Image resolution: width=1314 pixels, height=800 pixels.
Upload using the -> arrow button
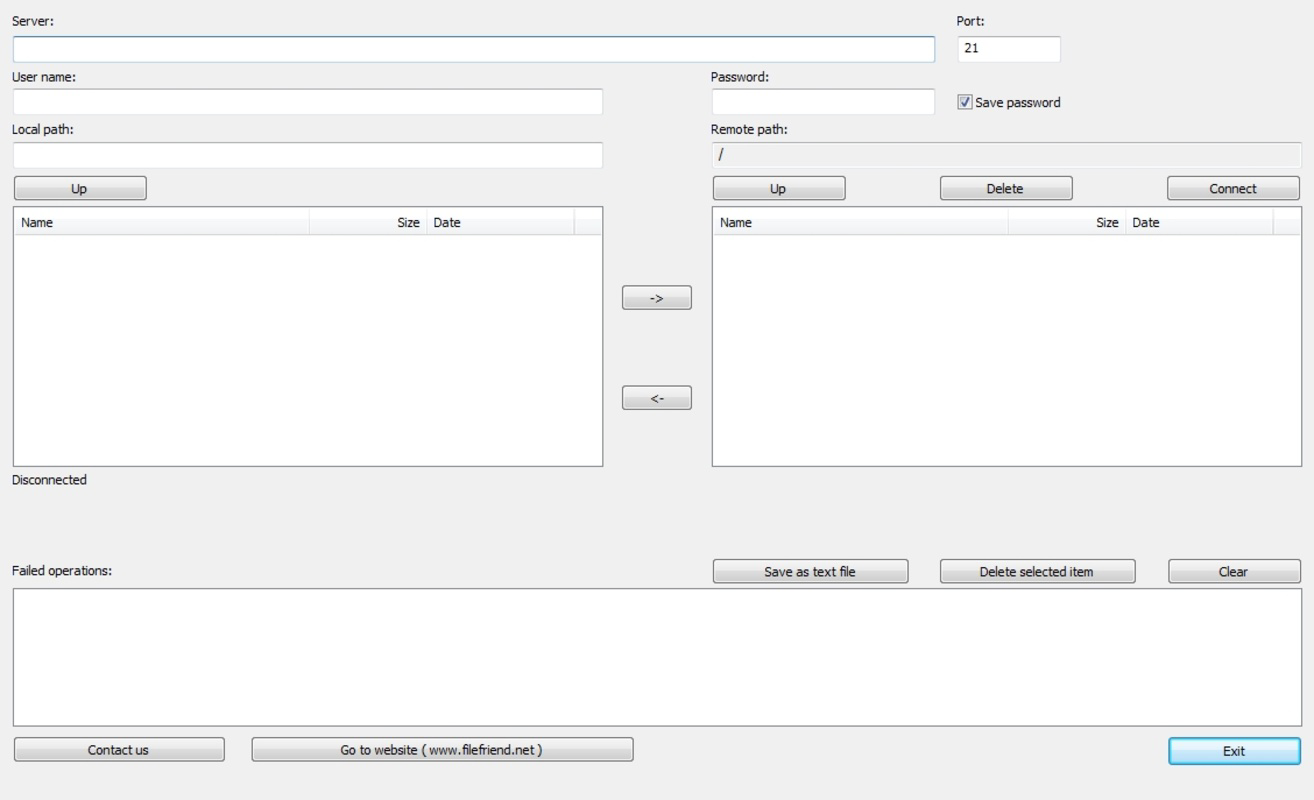tap(657, 298)
